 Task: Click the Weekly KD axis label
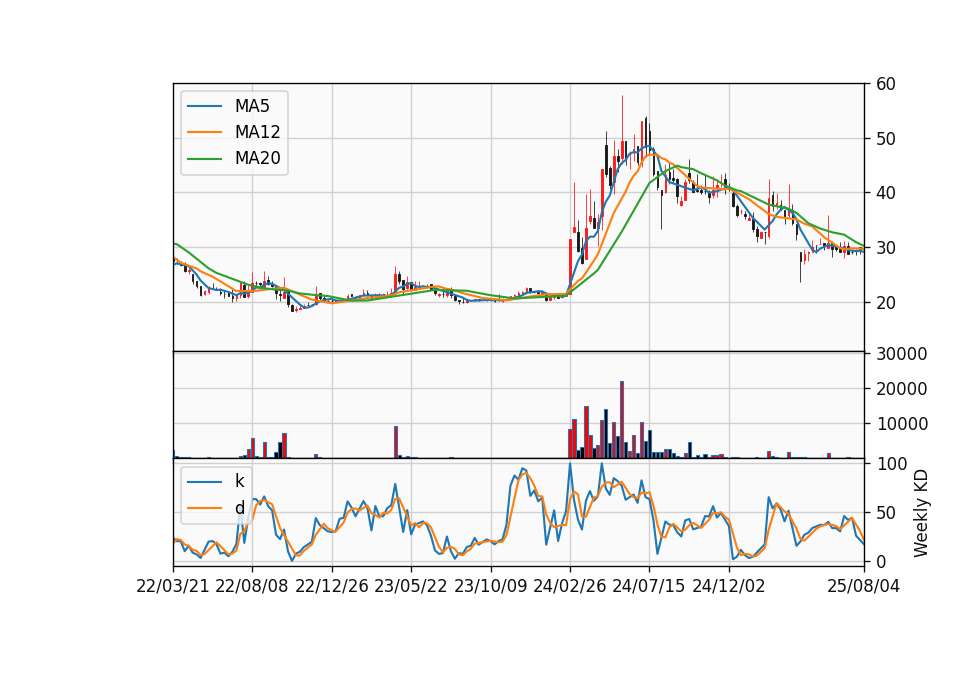point(920,513)
